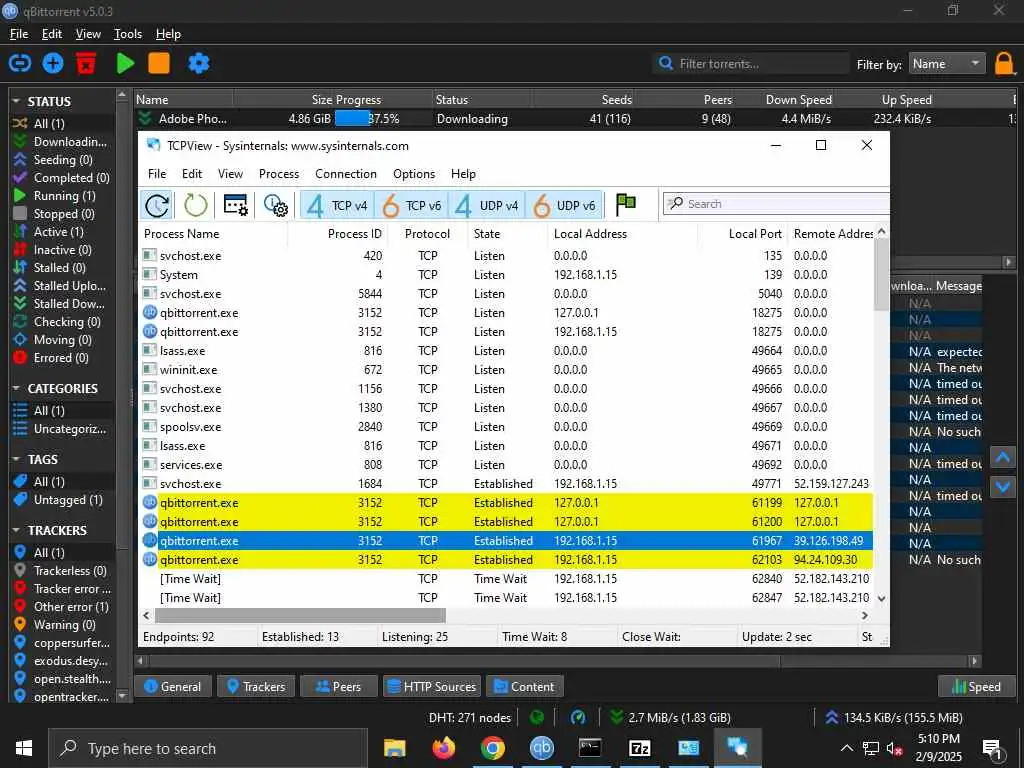Click the TCPView refresh-rate clock-gear icon

(x=276, y=205)
